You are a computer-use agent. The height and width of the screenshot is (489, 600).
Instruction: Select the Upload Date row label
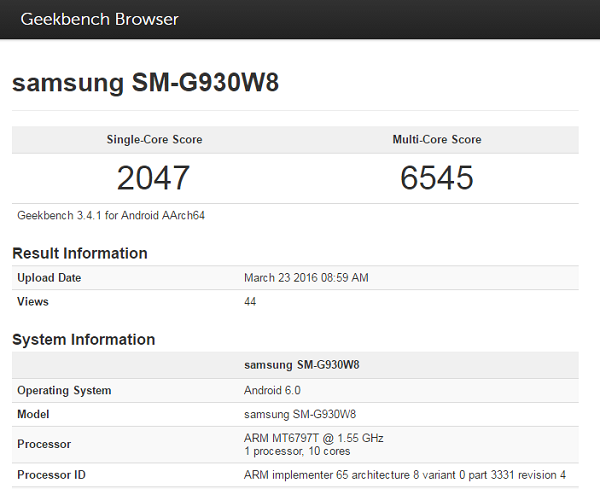(49, 278)
